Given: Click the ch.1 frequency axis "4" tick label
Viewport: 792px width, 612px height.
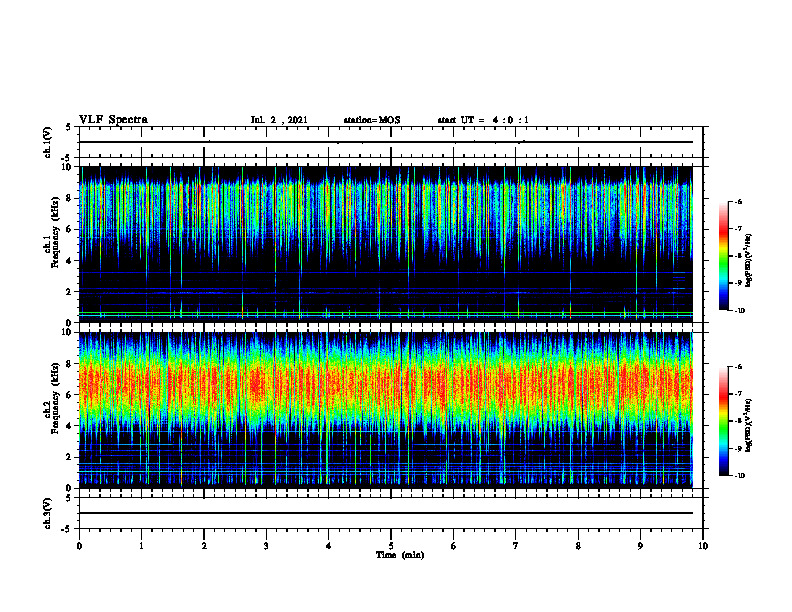Looking at the screenshot, I should 70,261.
